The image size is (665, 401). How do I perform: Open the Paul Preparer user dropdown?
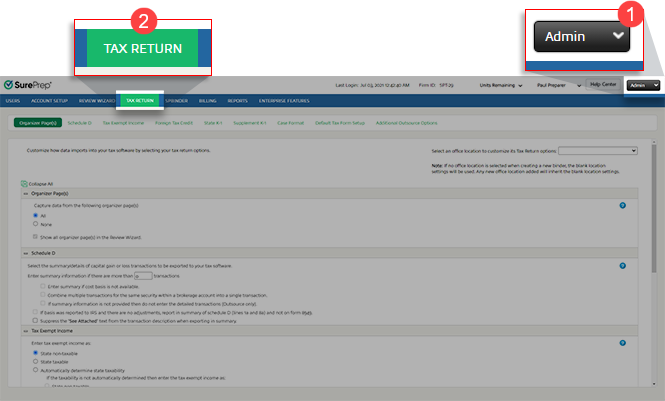click(559, 85)
